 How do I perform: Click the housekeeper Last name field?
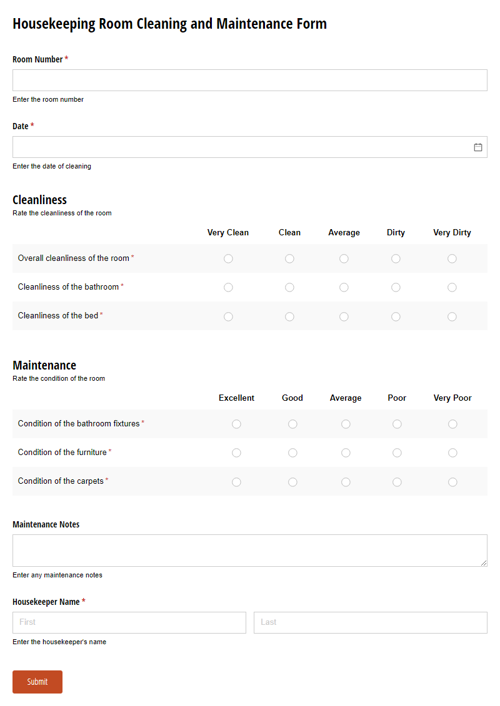coord(370,622)
